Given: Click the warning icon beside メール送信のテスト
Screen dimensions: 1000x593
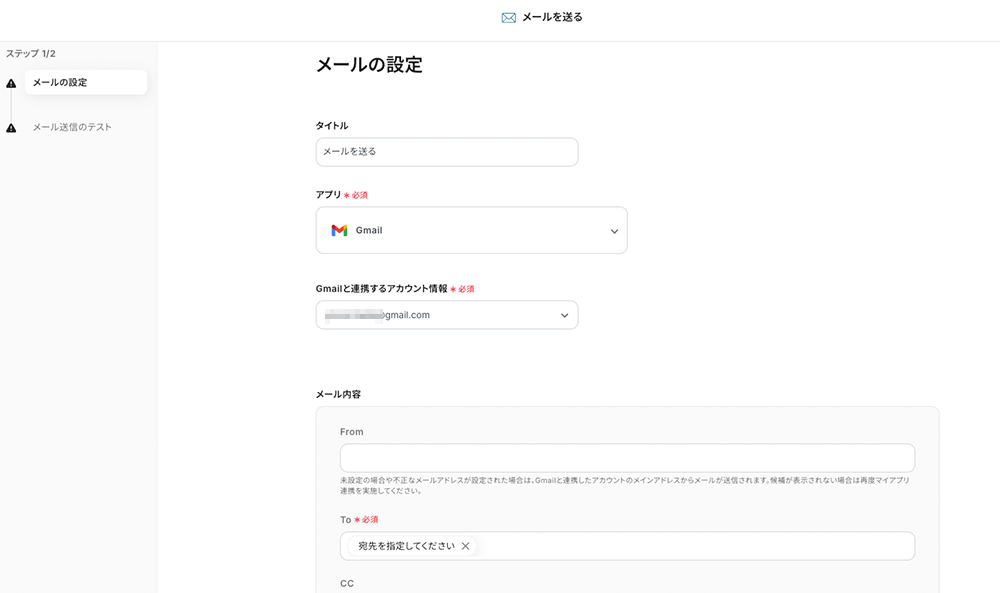Looking at the screenshot, I should 11,128.
